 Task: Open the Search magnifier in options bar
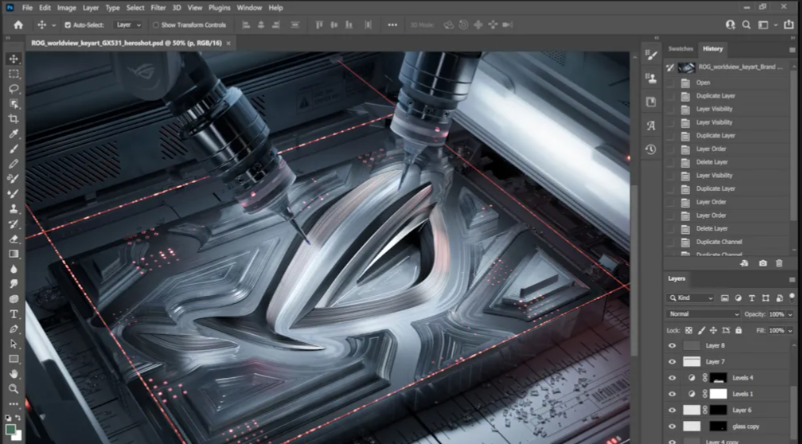click(x=746, y=25)
